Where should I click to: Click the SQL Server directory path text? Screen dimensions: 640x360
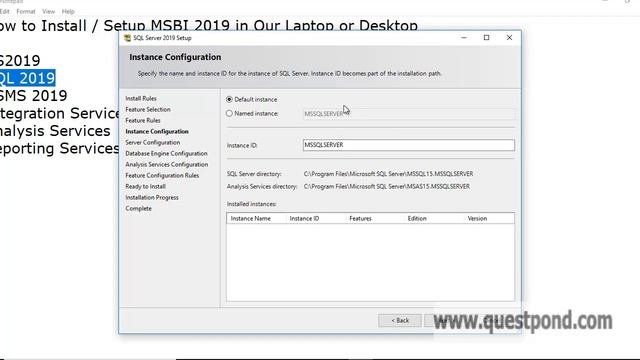(388, 174)
